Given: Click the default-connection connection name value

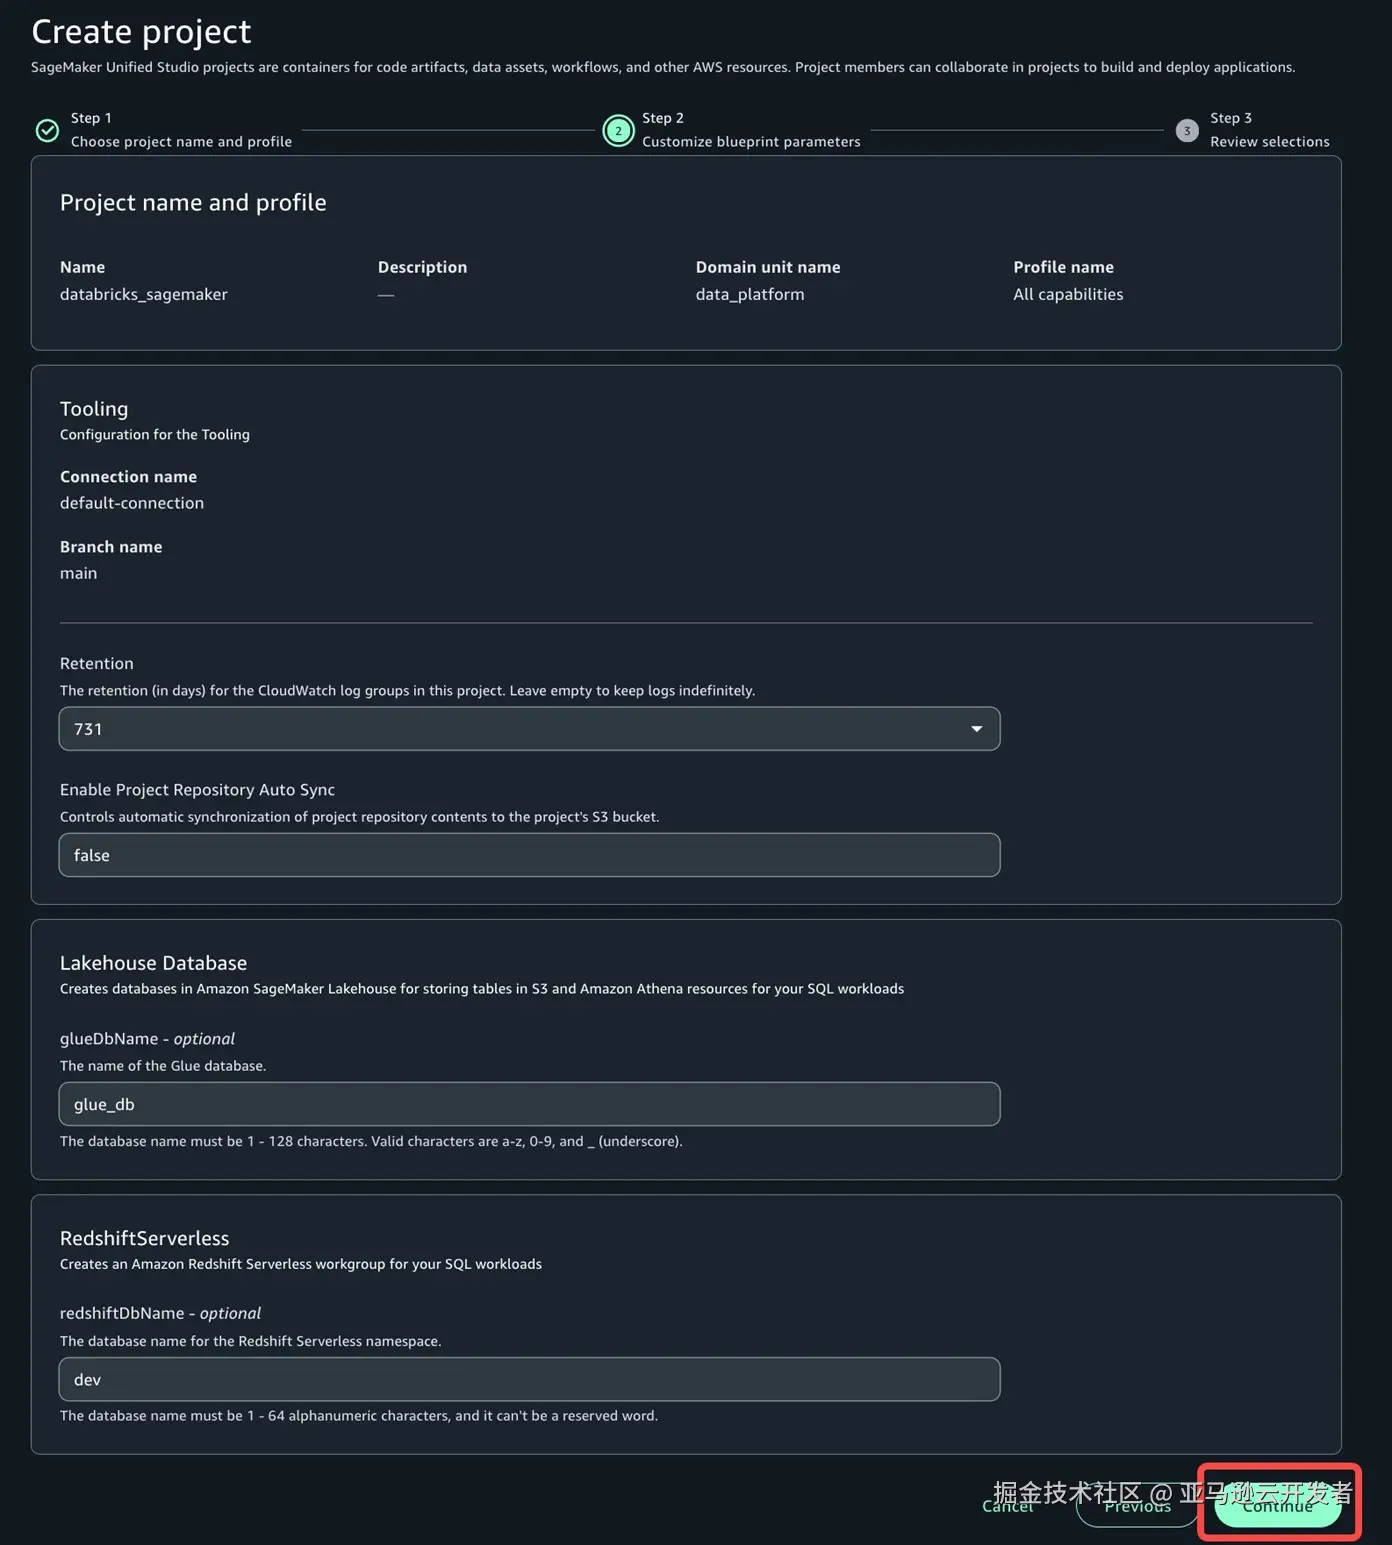Looking at the screenshot, I should coord(132,503).
